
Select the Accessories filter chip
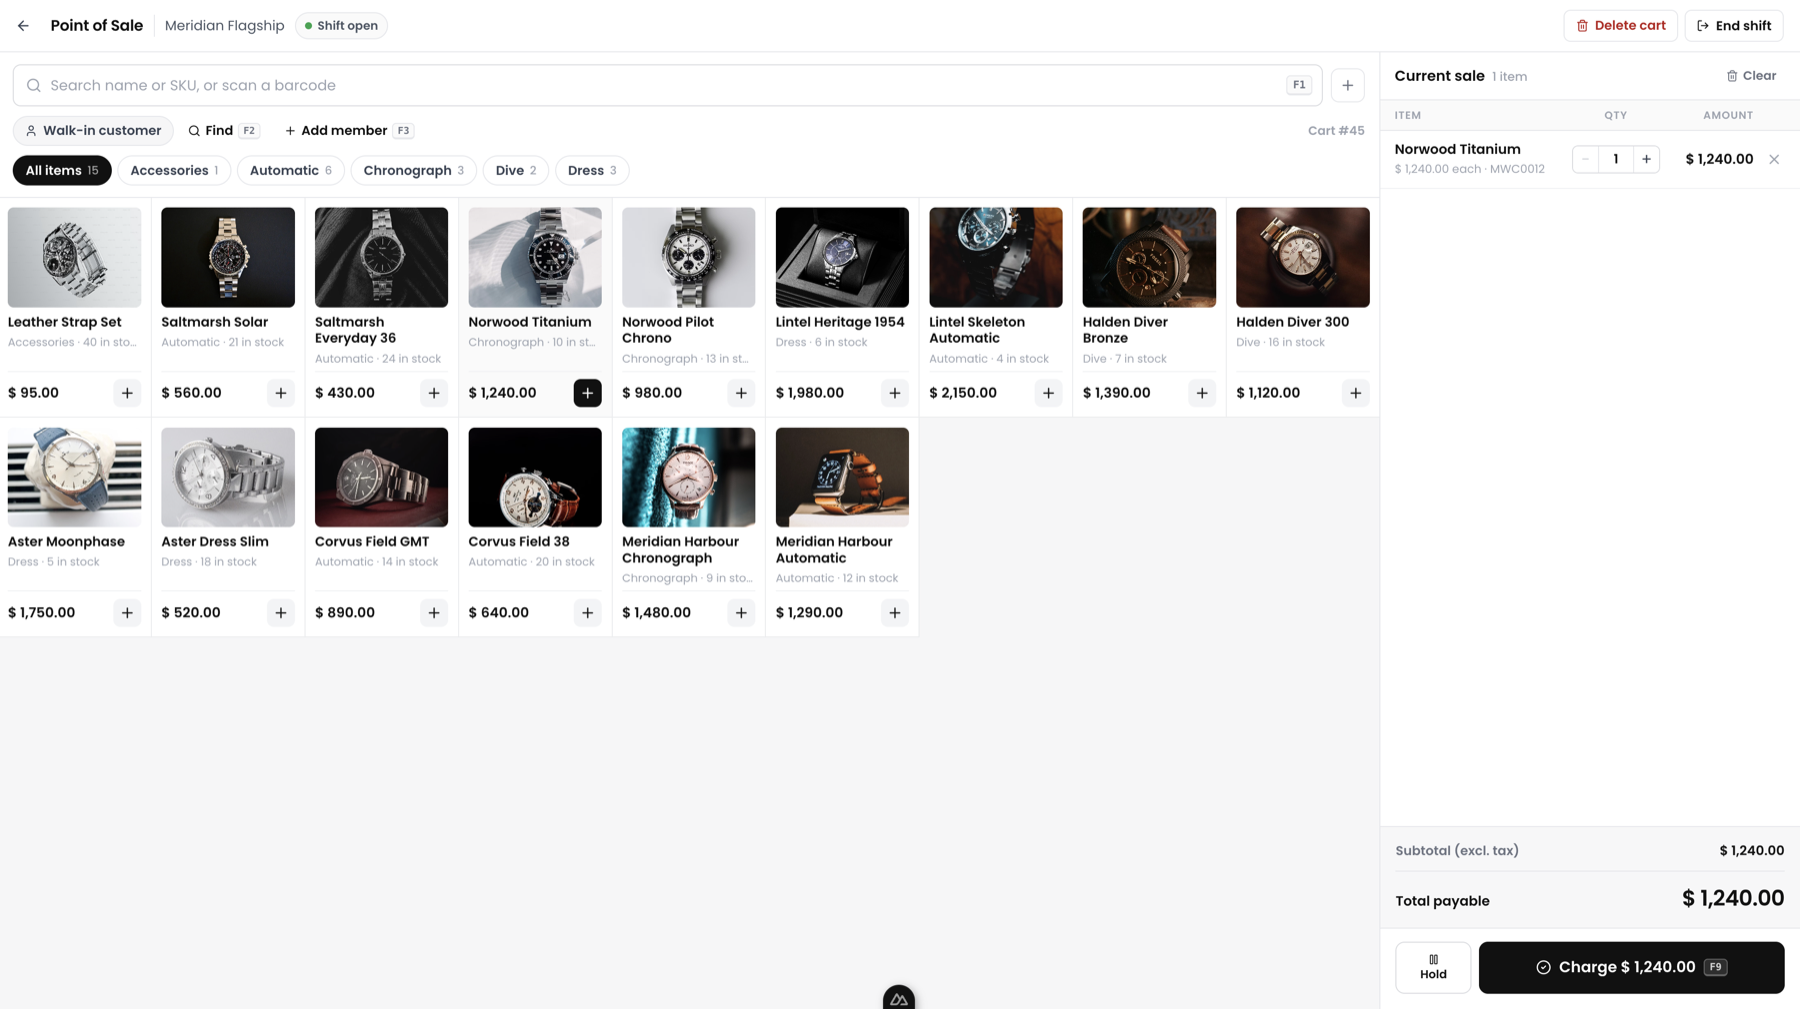click(174, 171)
